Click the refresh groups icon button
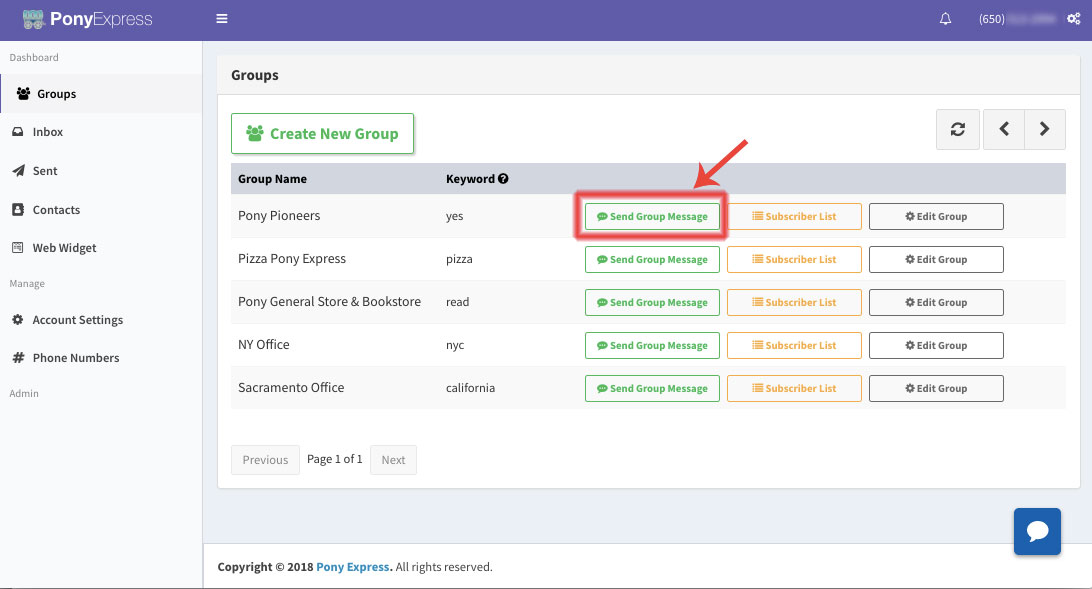Viewport: 1092px width, 589px height. (958, 129)
